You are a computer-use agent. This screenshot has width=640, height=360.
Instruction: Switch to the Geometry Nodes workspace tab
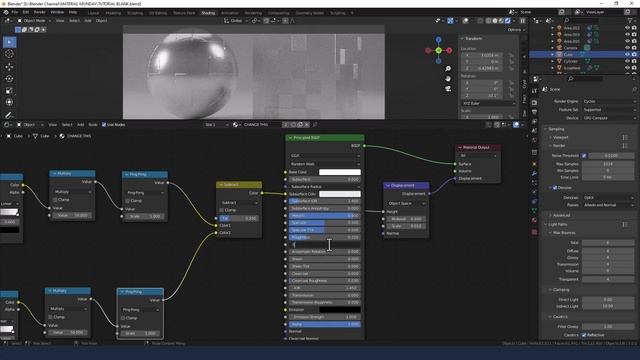pyautogui.click(x=309, y=13)
